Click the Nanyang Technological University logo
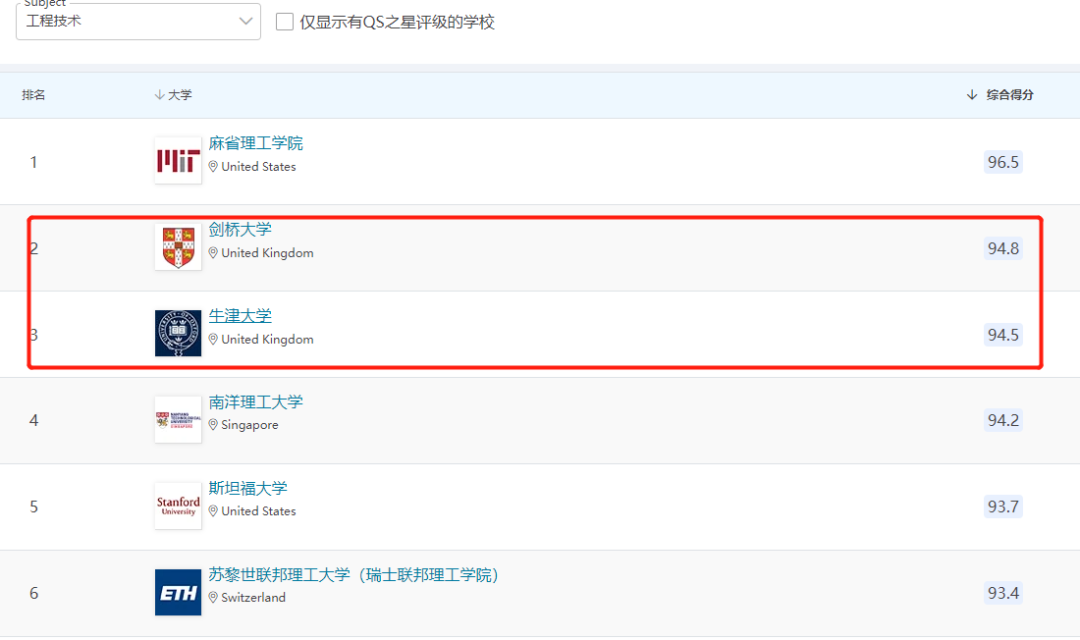This screenshot has width=1080, height=640. coord(178,420)
